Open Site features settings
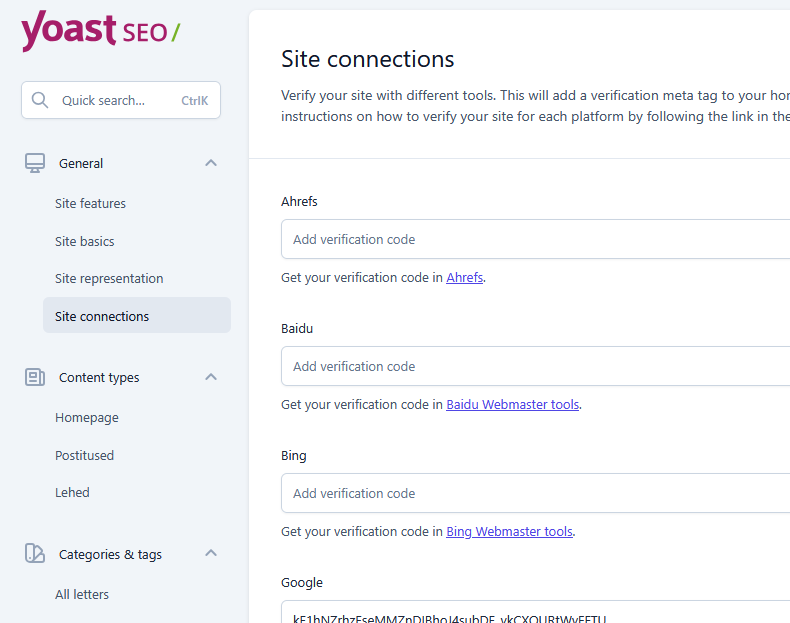Screen dimensions: 790x623 coord(90,203)
